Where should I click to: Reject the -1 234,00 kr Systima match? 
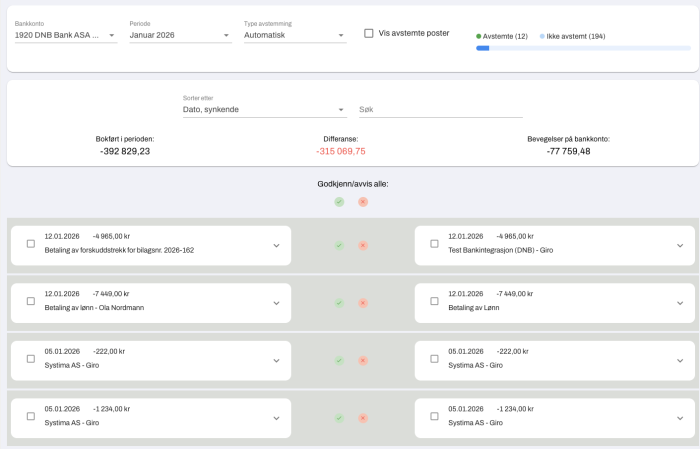(x=363, y=417)
